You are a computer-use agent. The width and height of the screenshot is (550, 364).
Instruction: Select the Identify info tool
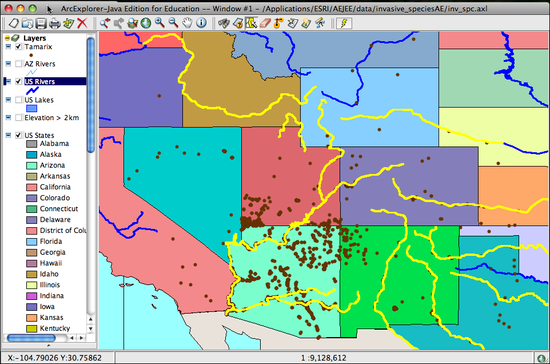pyautogui.click(x=201, y=23)
